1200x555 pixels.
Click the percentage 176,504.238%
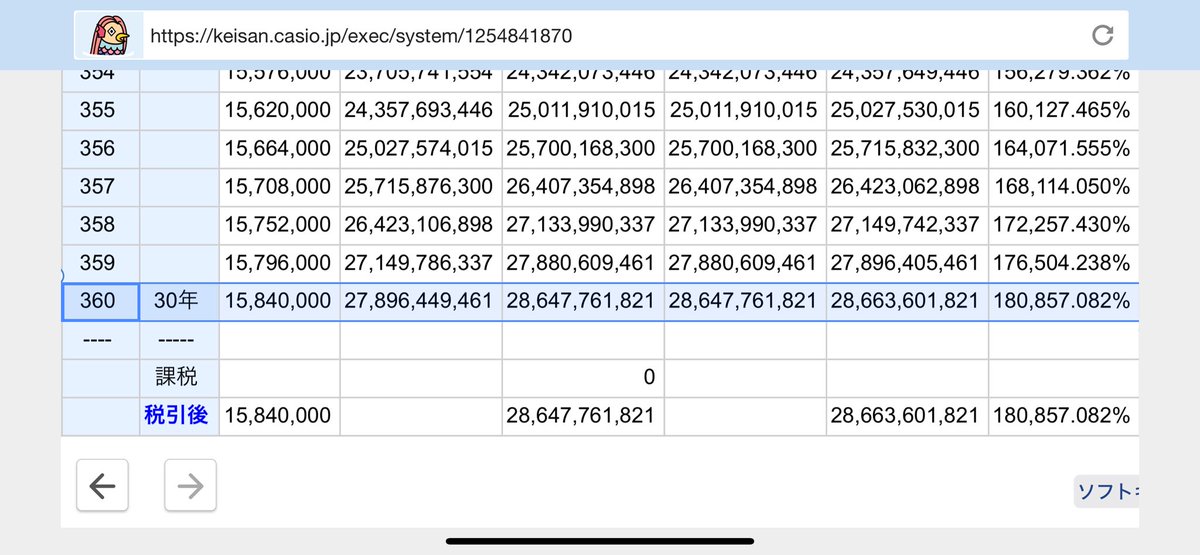[1062, 263]
